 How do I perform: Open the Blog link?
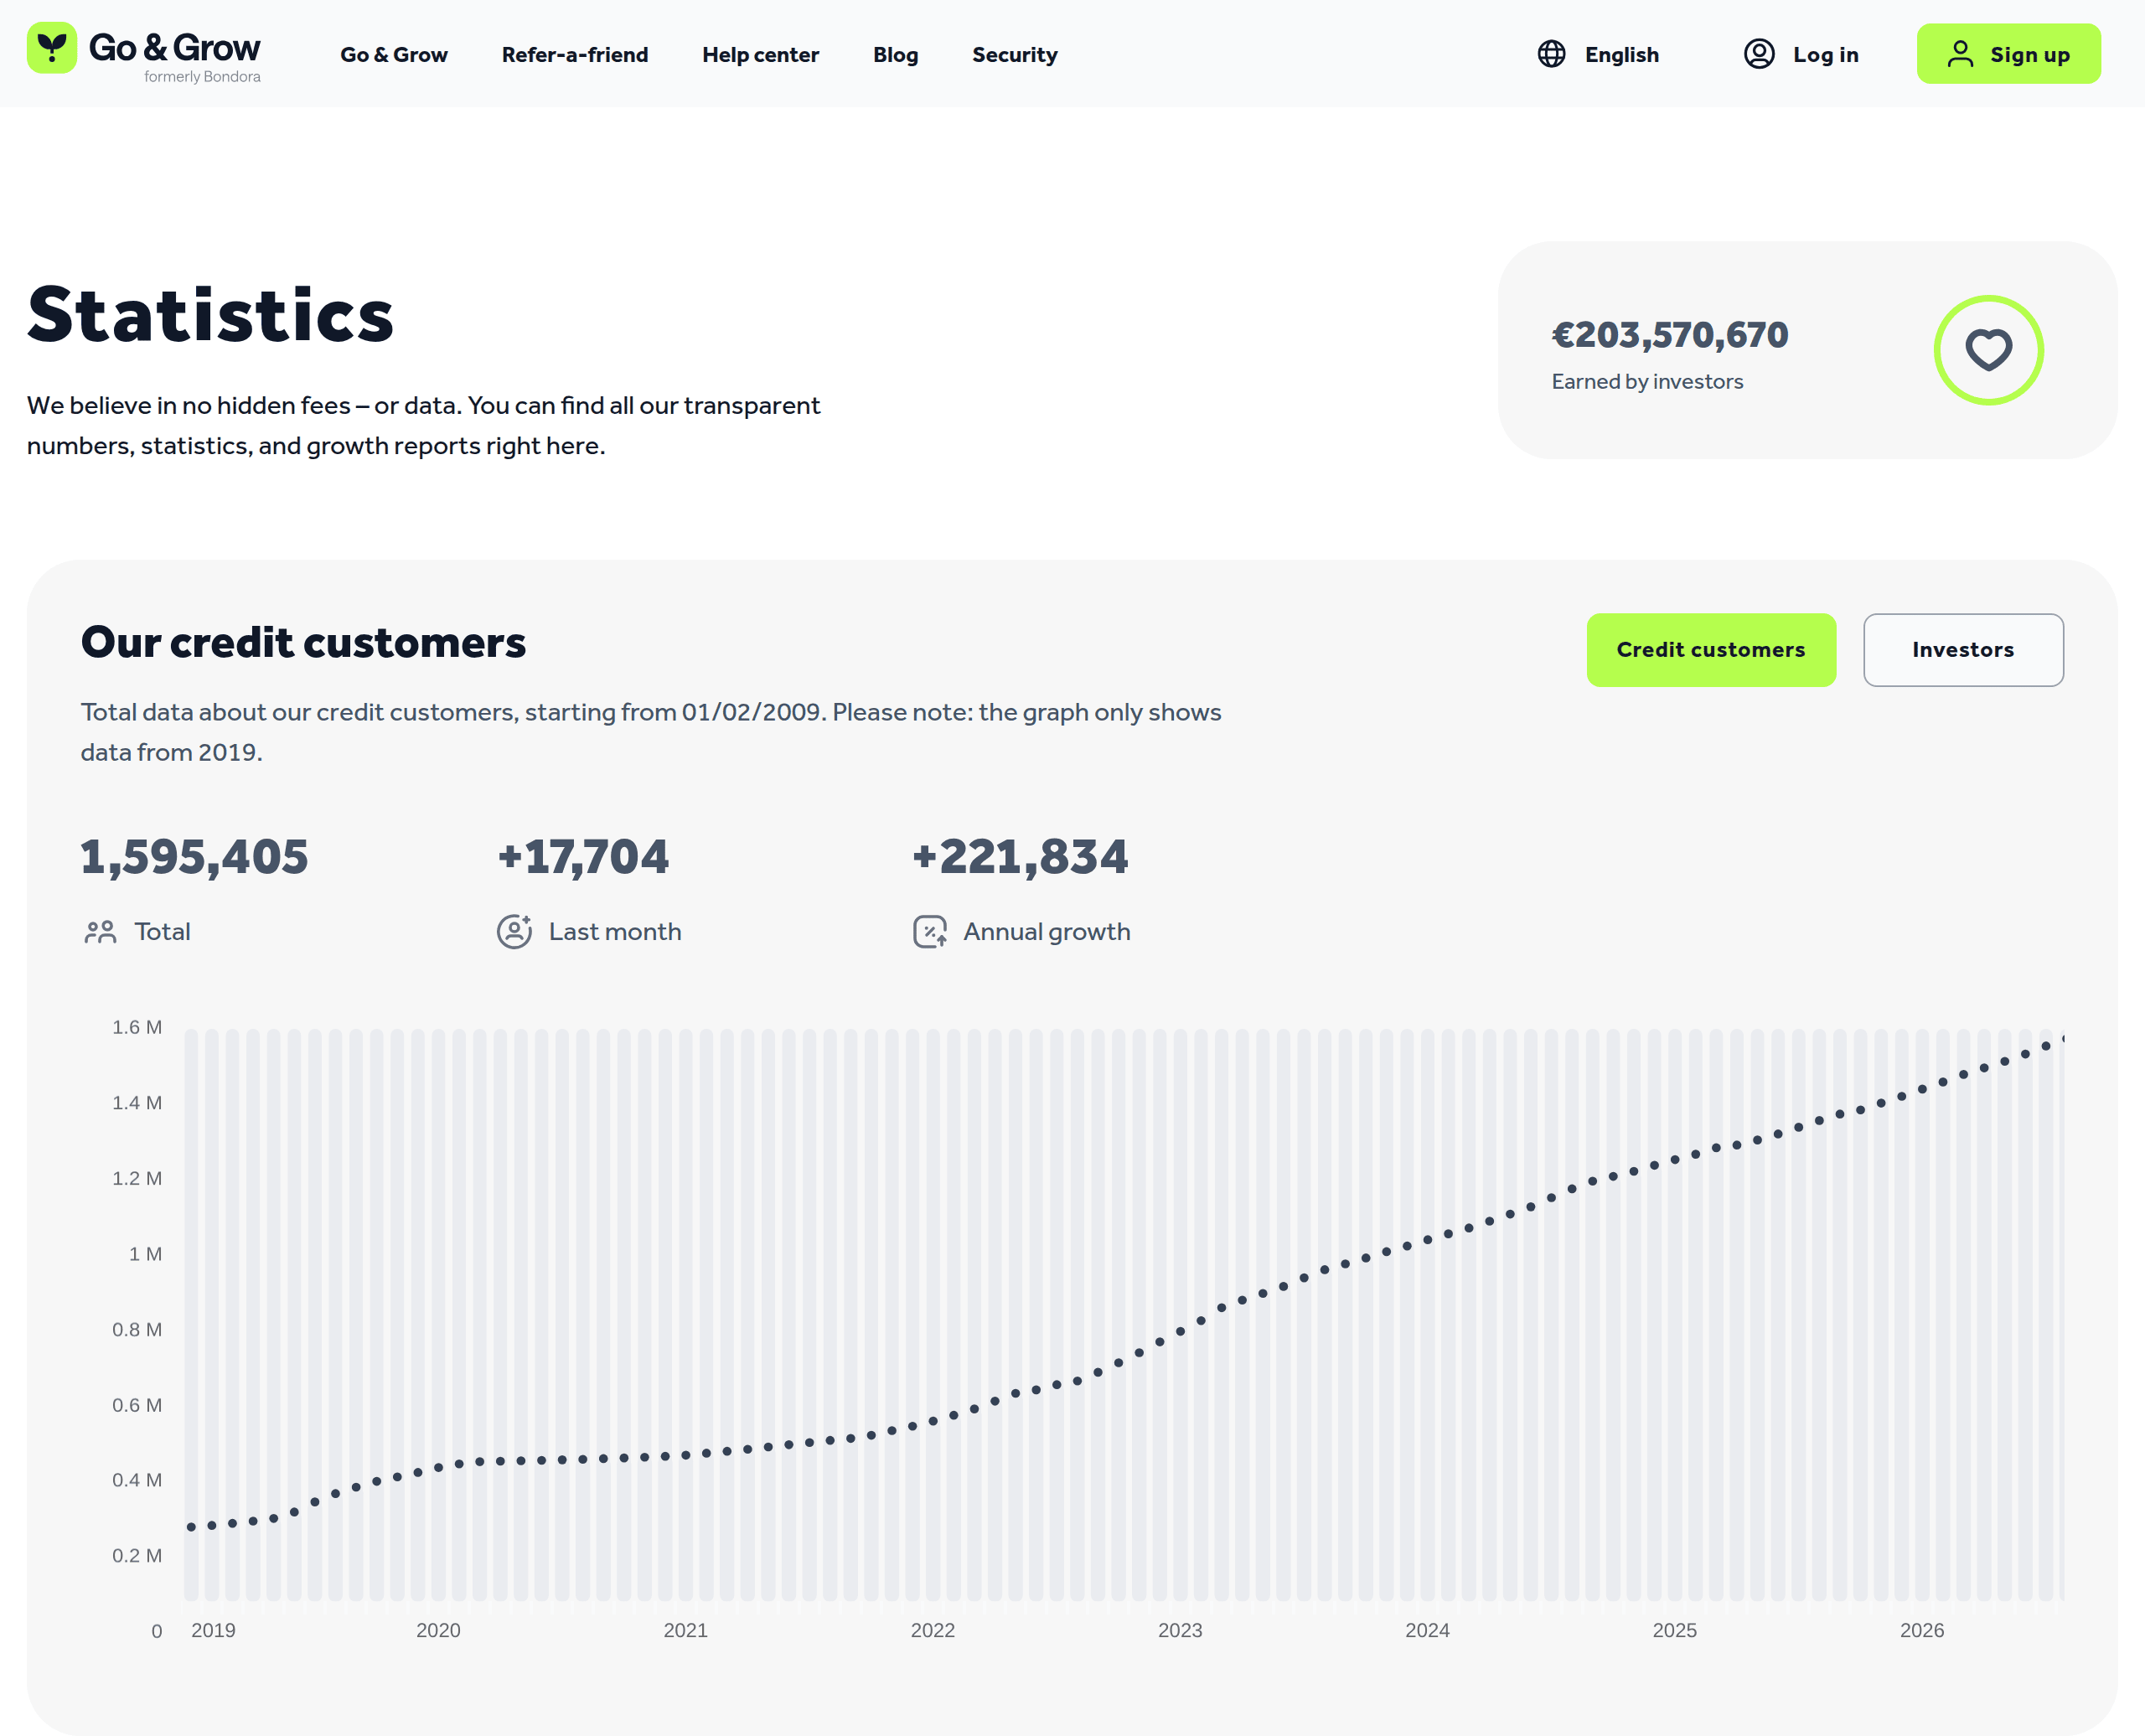click(x=895, y=55)
